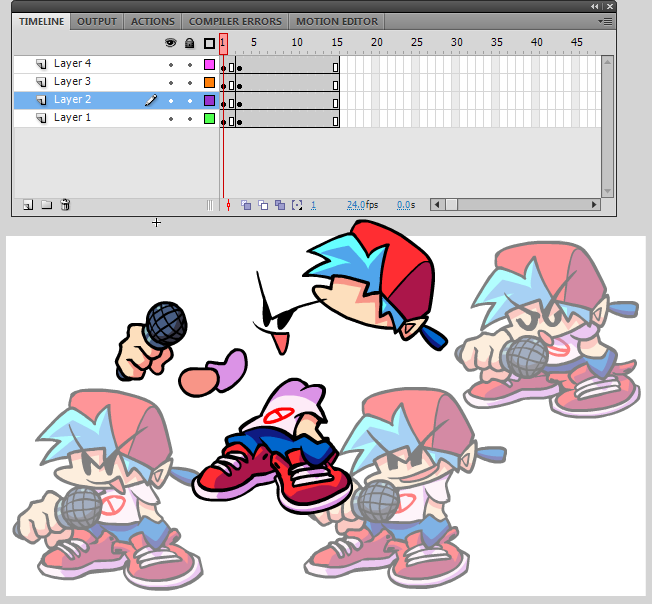Screen dimensions: 652x604
Task: Switch to the TIMELINE tab
Action: (x=42, y=21)
